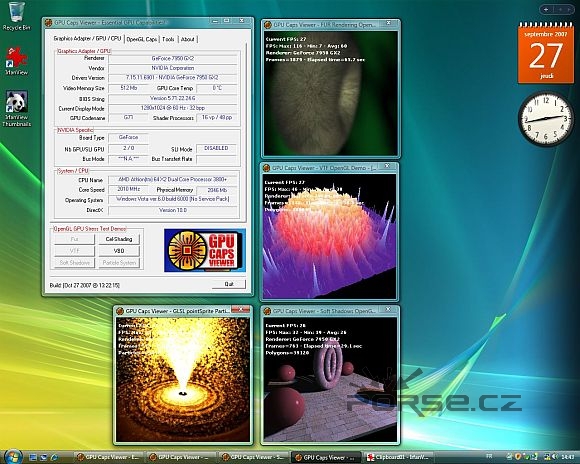The image size is (580, 464).
Task: Click the empty Bus Transfer Rate field
Action: [x=216, y=159]
